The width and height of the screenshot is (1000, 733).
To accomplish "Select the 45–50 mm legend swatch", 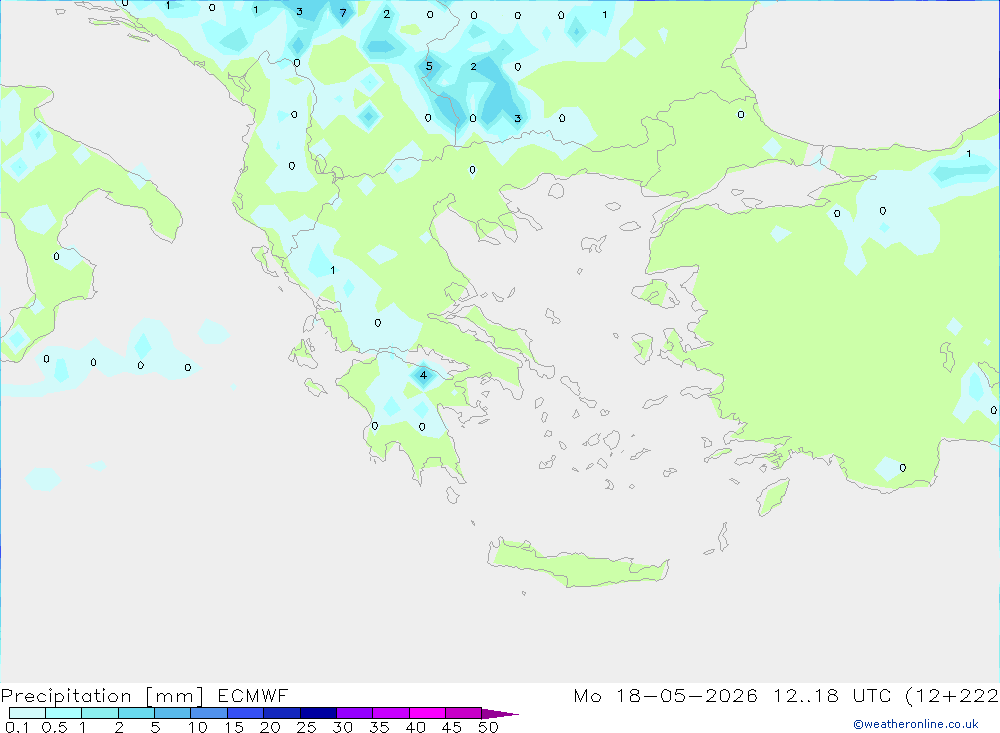I will [463, 713].
